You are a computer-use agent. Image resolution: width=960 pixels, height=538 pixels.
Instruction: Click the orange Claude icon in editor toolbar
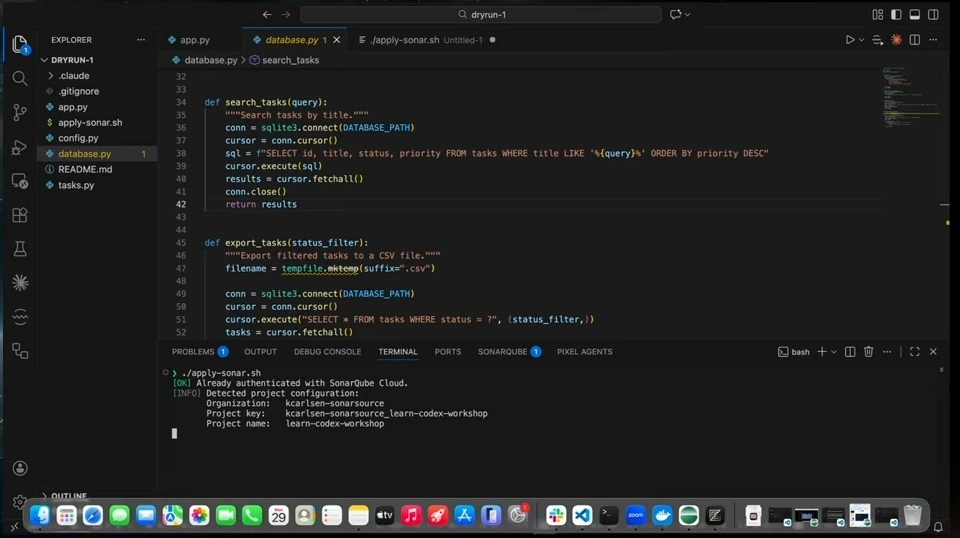(x=896, y=40)
